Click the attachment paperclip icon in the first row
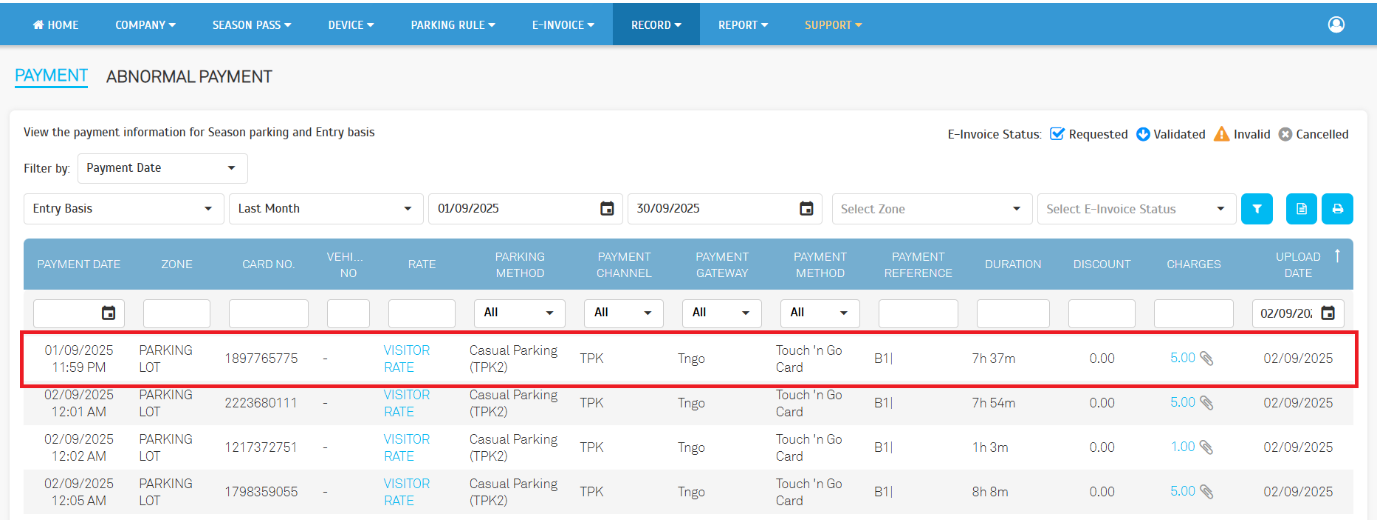1377x520 pixels. (x=1207, y=358)
